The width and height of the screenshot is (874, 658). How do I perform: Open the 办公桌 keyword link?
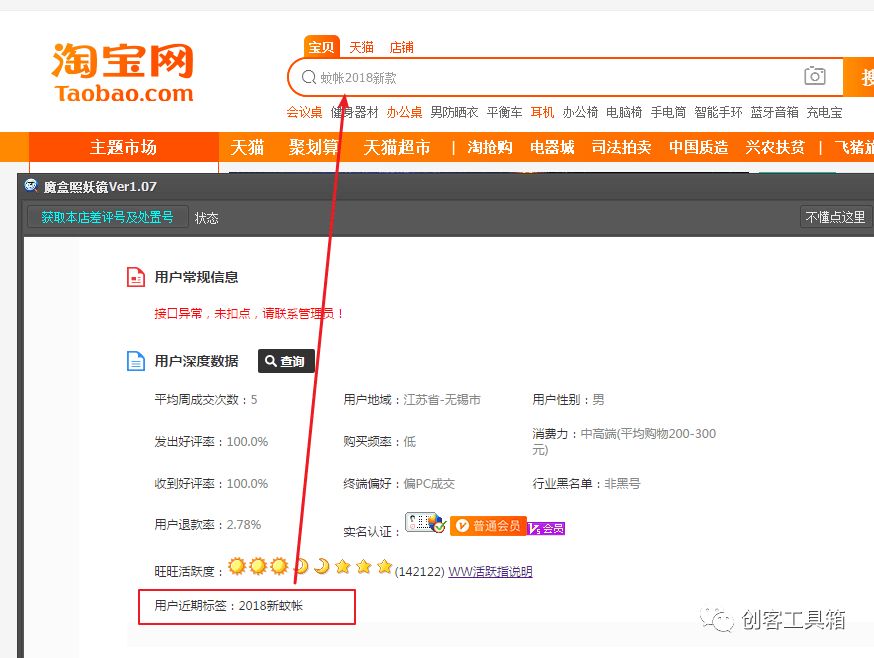405,112
